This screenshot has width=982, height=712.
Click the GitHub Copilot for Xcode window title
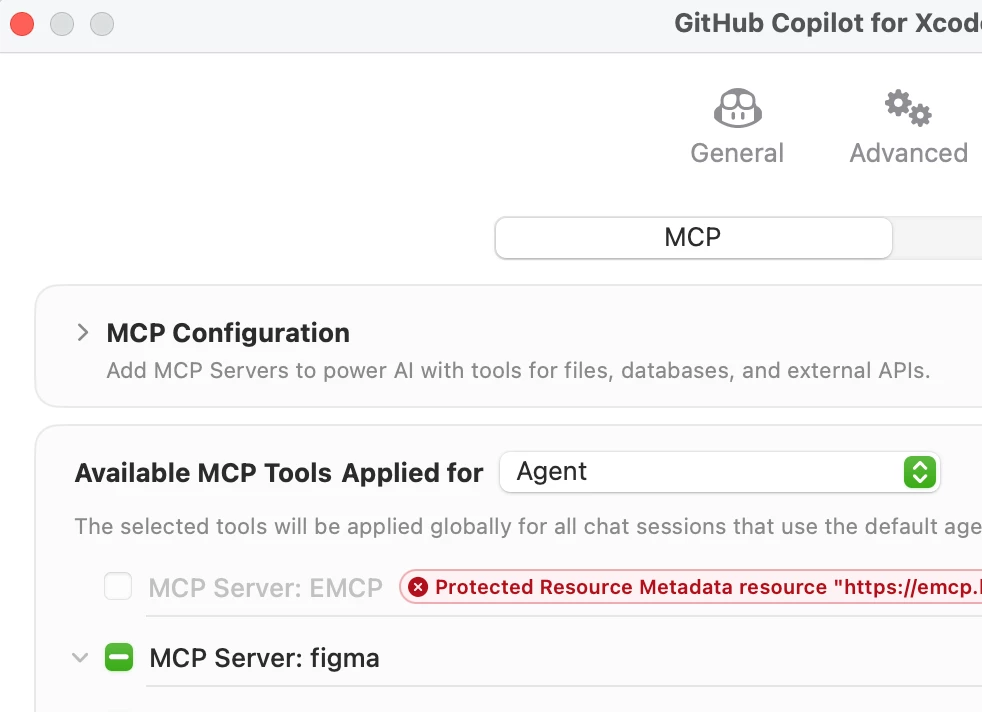pos(827,24)
